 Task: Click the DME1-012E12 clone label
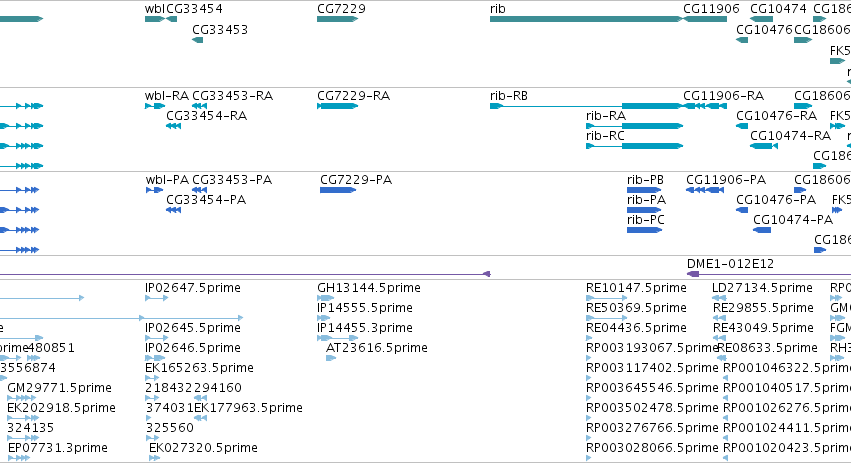coord(730,264)
